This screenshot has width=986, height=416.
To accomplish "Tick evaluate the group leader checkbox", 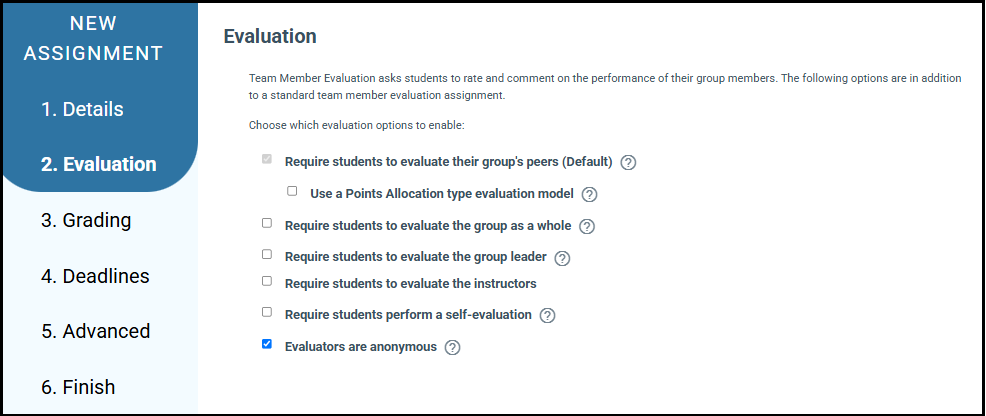I will (267, 255).
